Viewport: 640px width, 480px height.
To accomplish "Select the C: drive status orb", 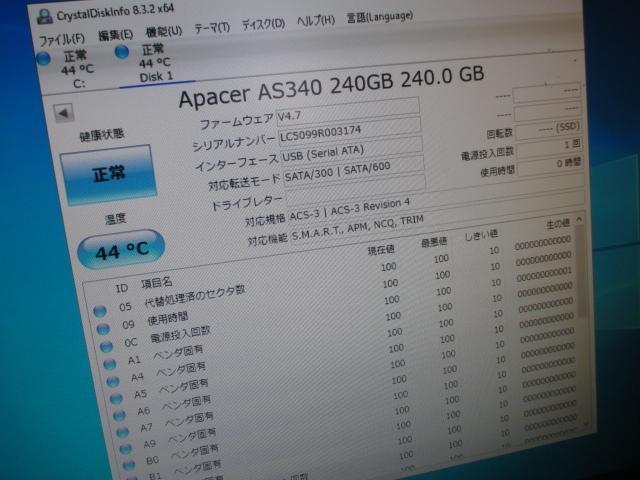I will (44, 59).
